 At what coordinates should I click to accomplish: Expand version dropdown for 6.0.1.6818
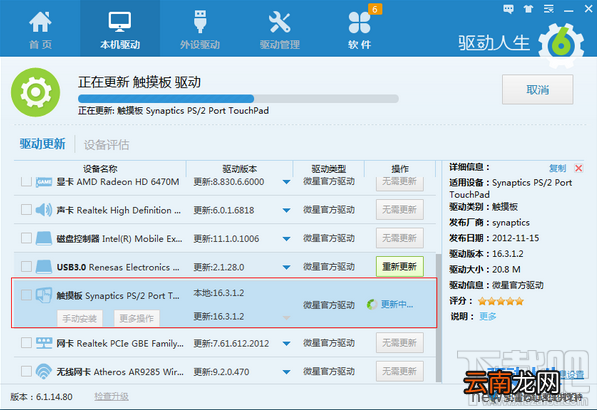(x=287, y=210)
